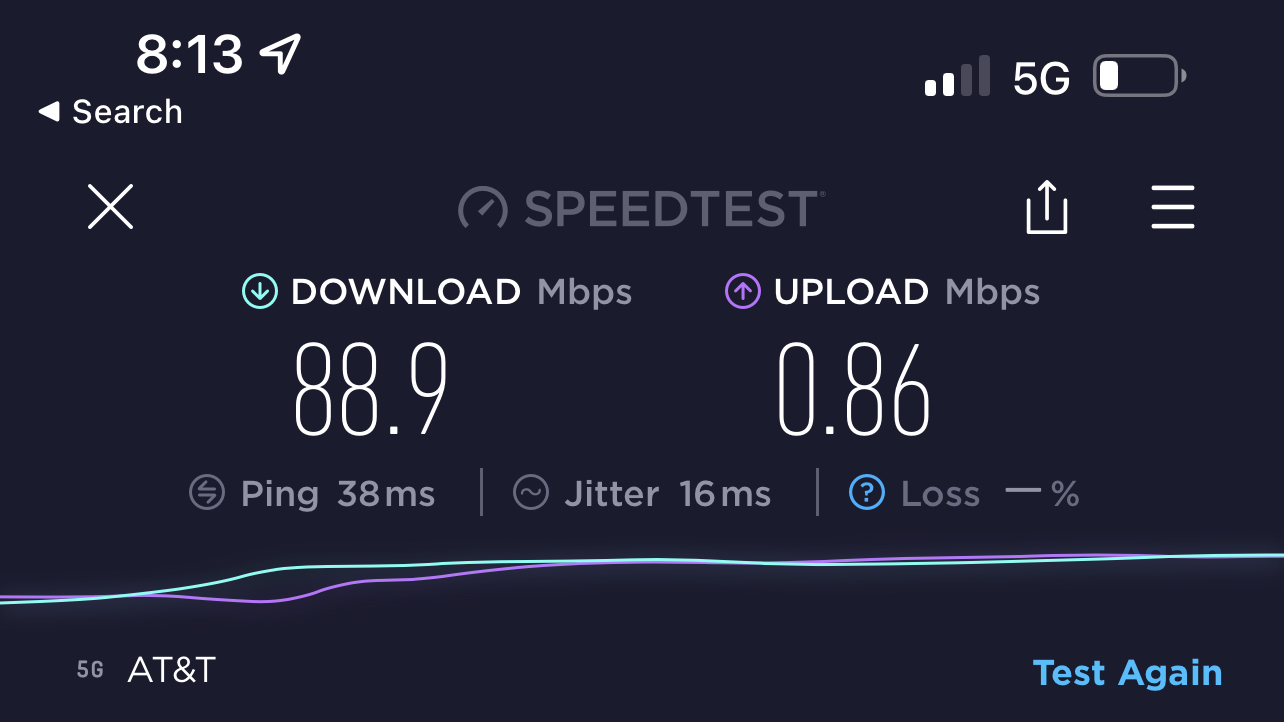Tap the download arrow icon
The image size is (1284, 722).
[x=260, y=292]
